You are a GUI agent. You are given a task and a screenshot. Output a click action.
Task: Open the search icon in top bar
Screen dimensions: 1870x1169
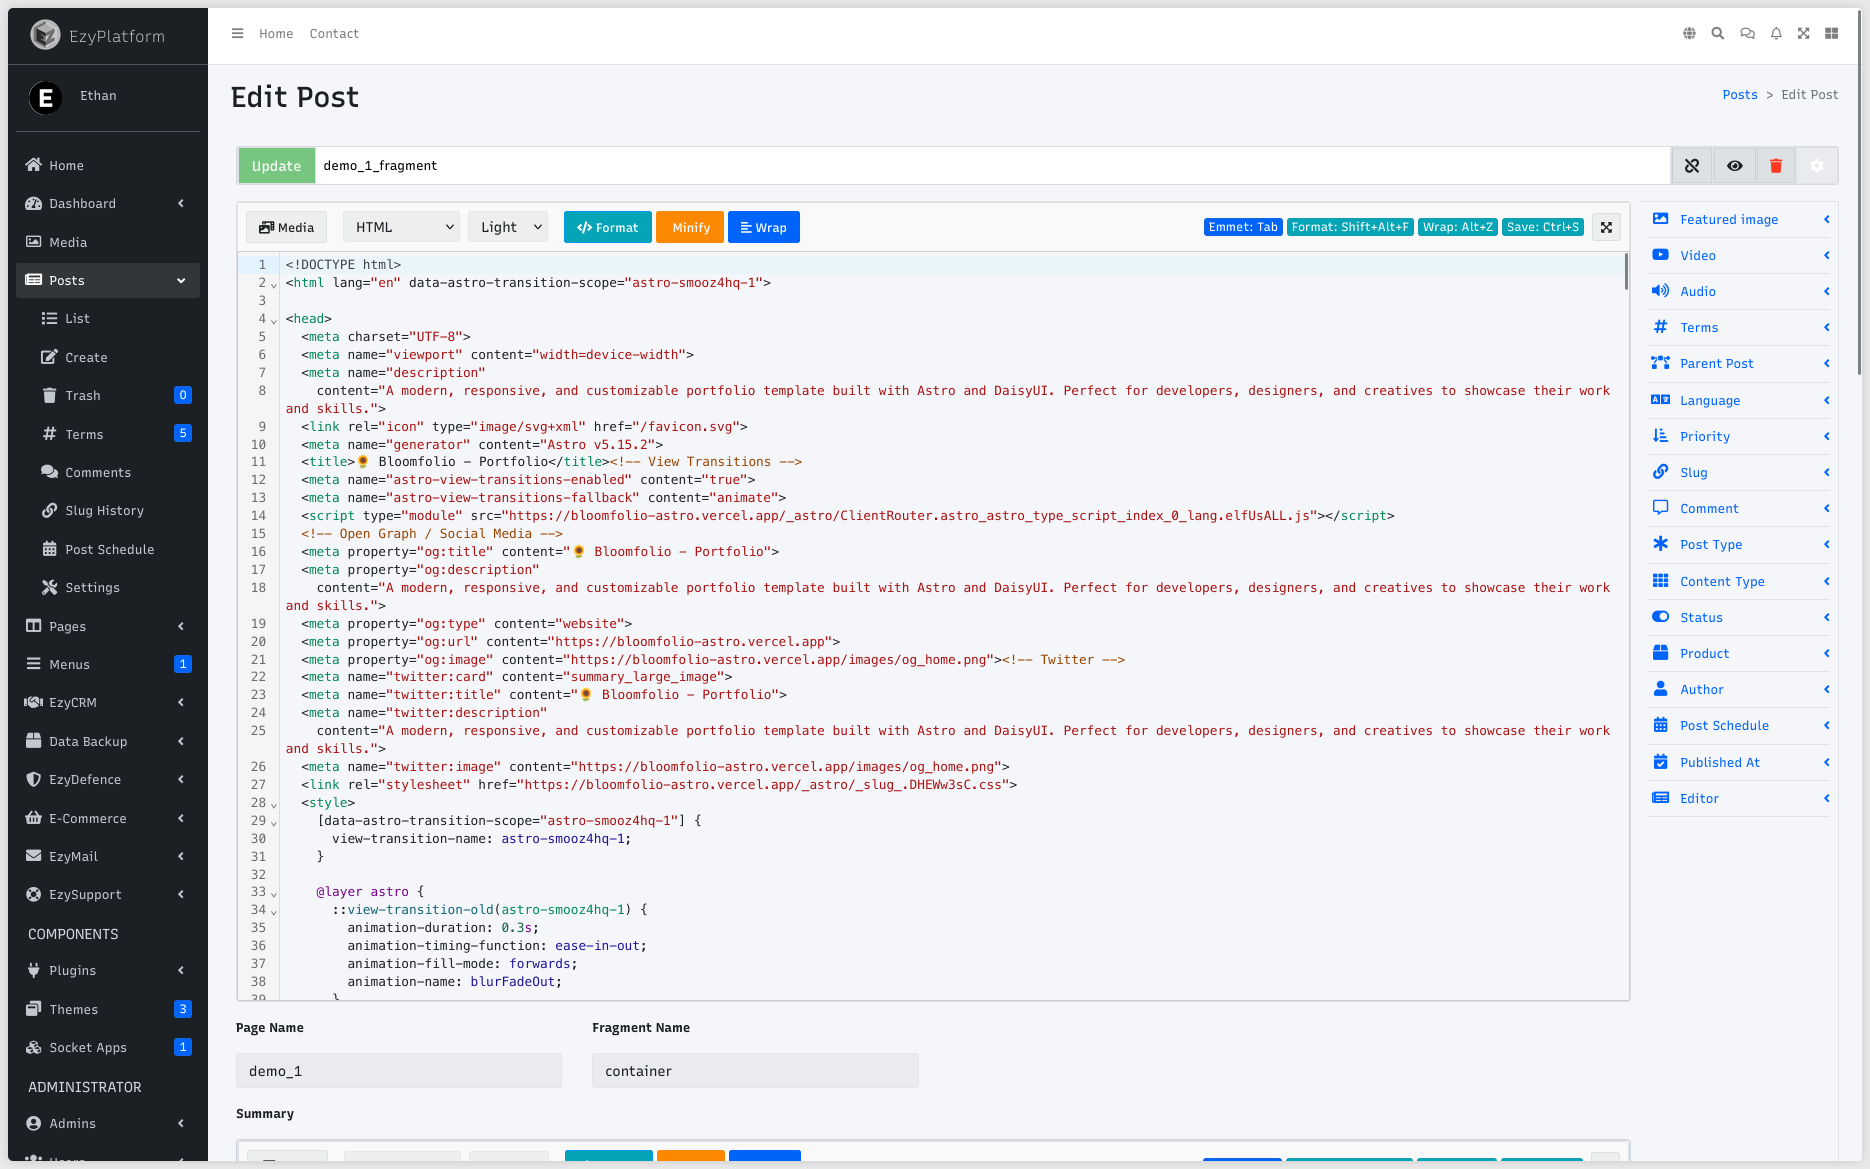point(1717,34)
